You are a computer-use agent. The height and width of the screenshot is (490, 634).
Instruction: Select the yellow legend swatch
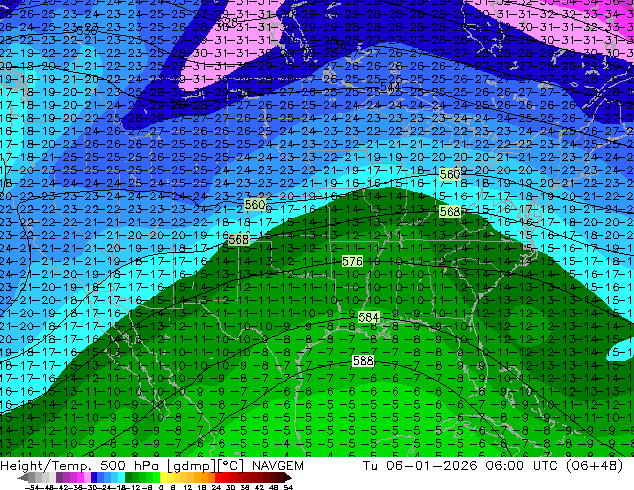pyautogui.click(x=163, y=477)
